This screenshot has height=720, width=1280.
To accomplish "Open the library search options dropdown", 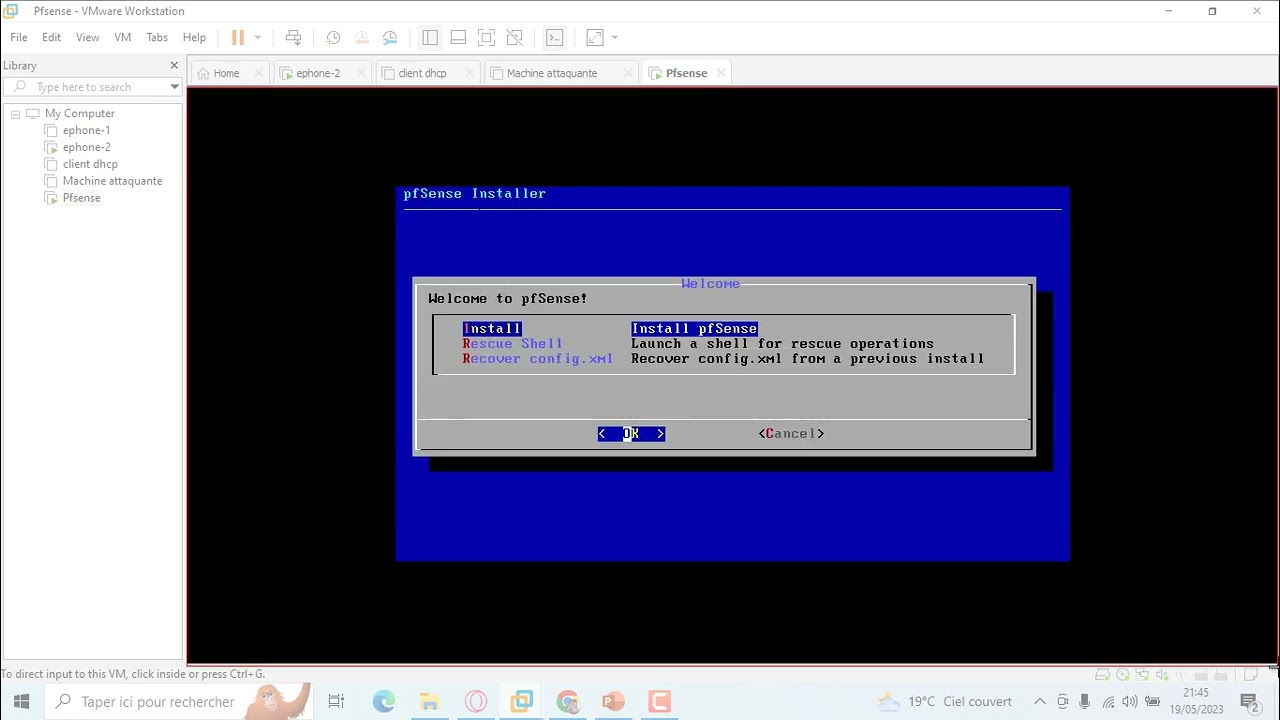I will pos(174,87).
